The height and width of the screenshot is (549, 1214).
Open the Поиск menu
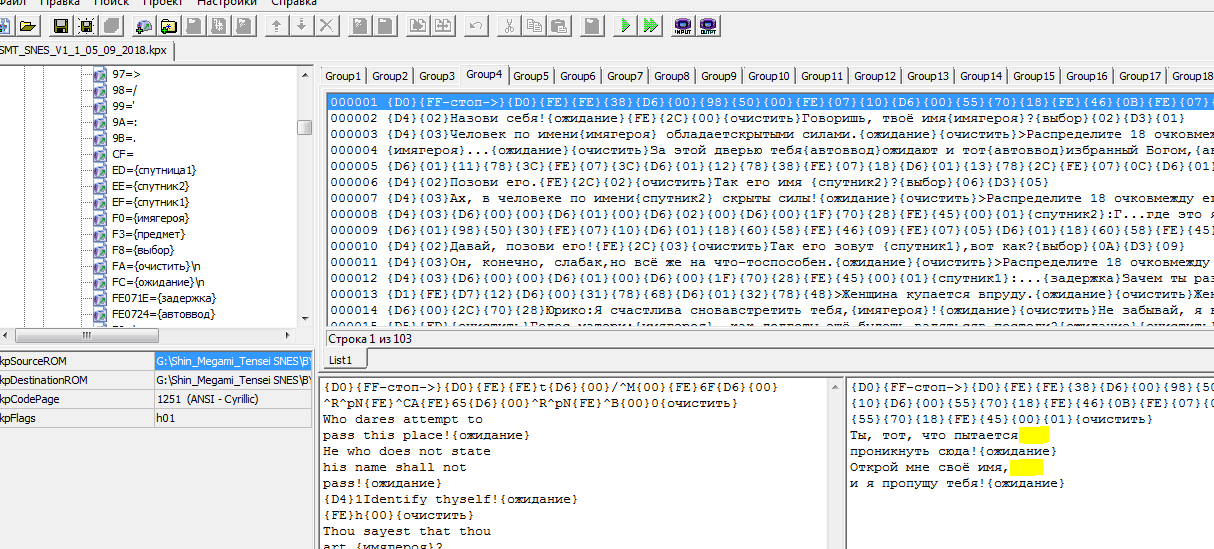click(x=111, y=4)
